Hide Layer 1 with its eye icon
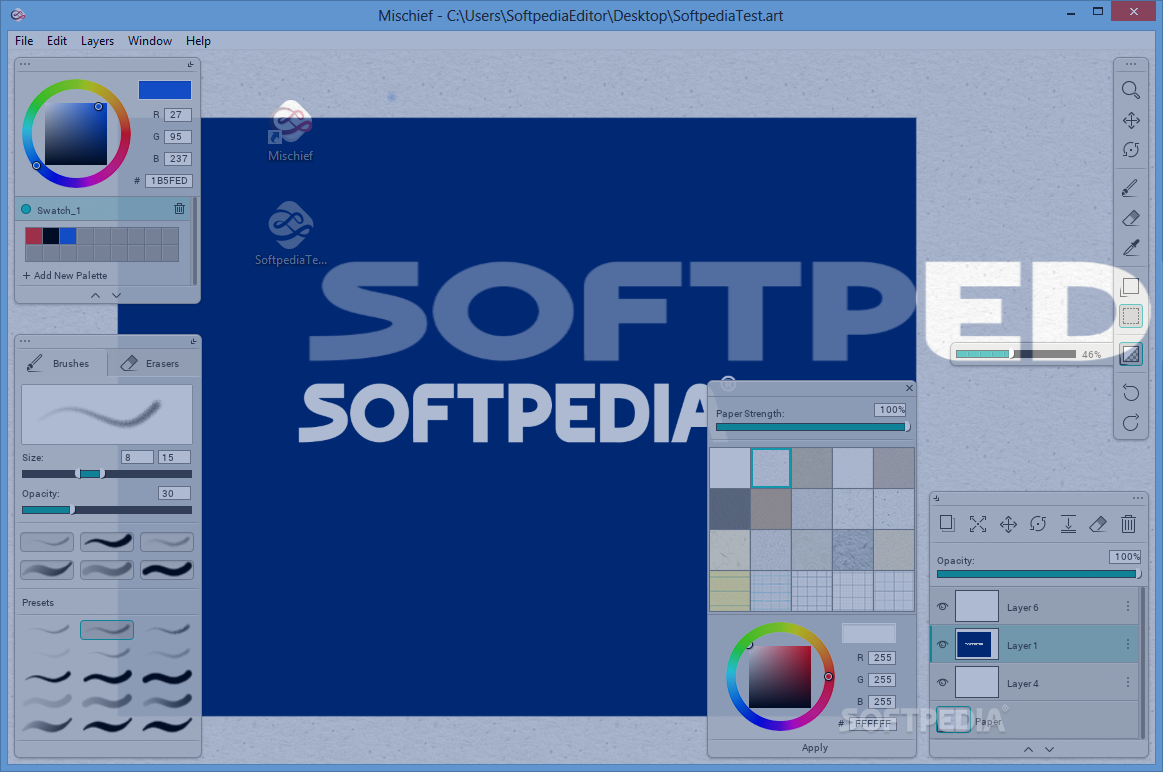Viewport: 1163px width, 772px height. [x=942, y=644]
